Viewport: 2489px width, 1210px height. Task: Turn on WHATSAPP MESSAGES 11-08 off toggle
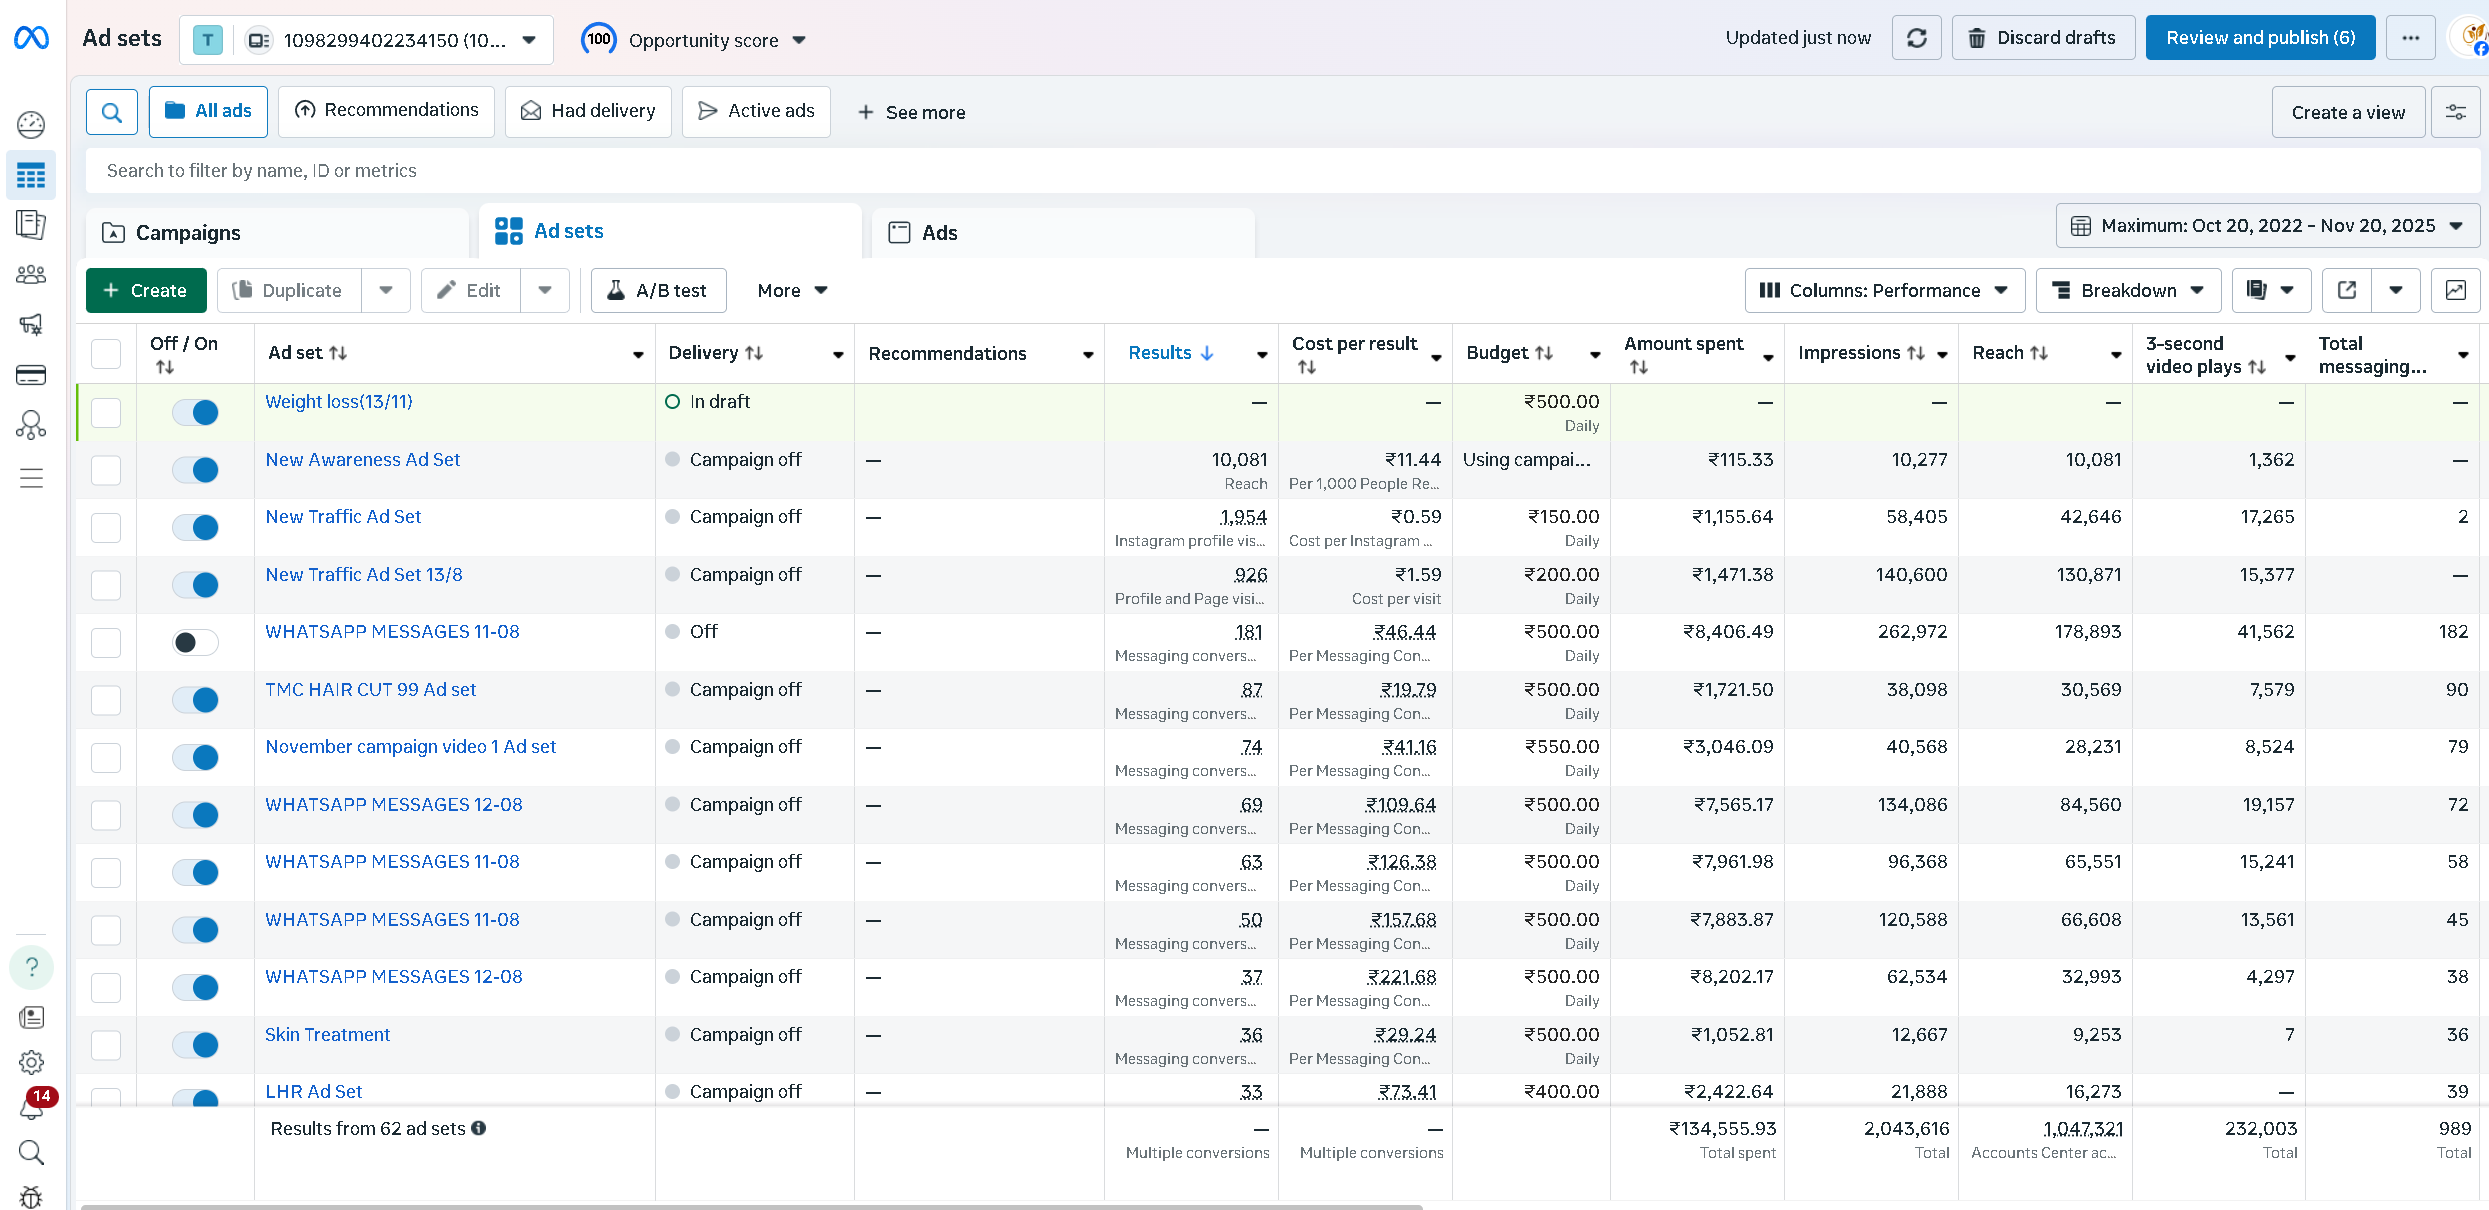195,642
